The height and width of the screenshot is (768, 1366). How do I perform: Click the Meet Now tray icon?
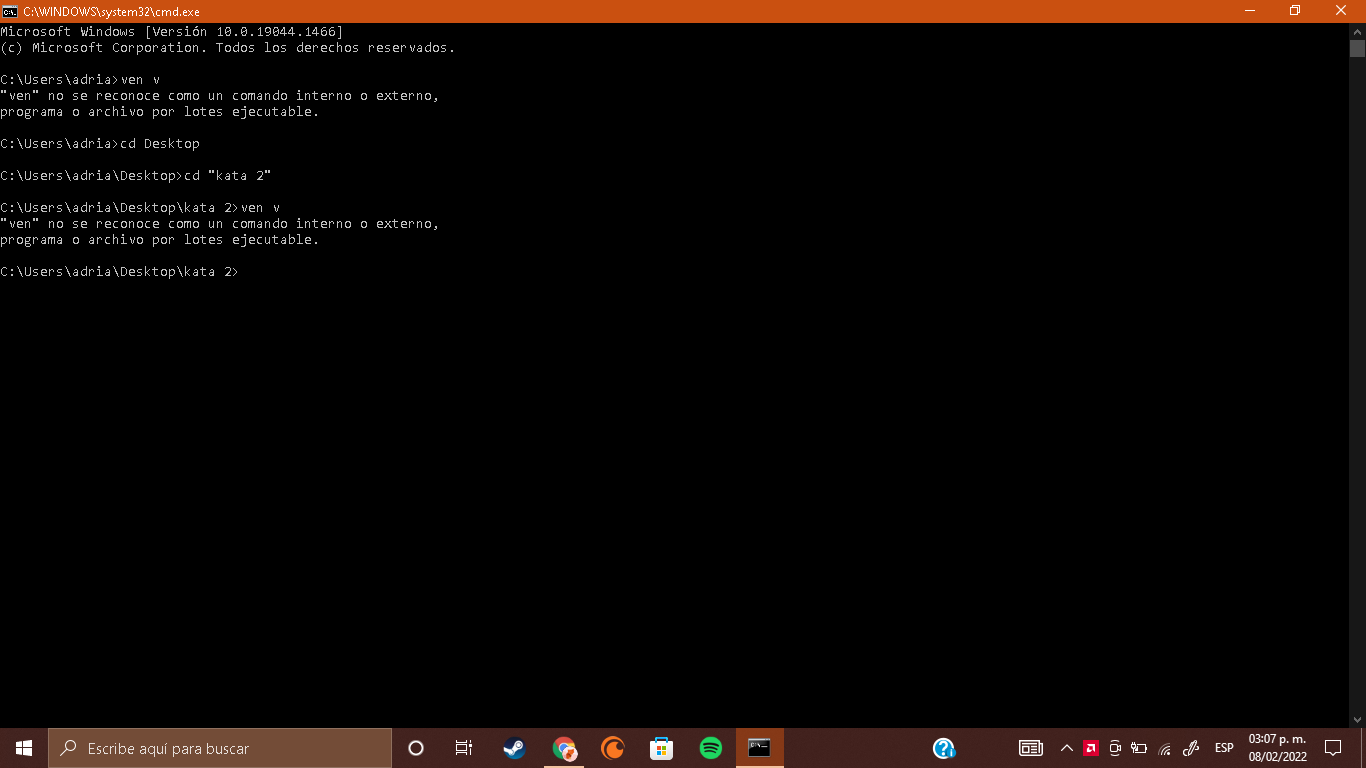pos(1115,748)
